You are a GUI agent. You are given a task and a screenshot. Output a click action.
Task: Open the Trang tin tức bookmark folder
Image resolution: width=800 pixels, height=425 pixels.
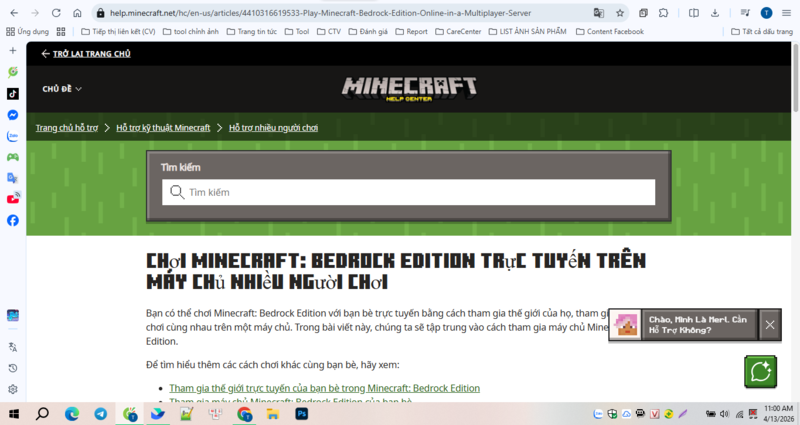(x=252, y=32)
